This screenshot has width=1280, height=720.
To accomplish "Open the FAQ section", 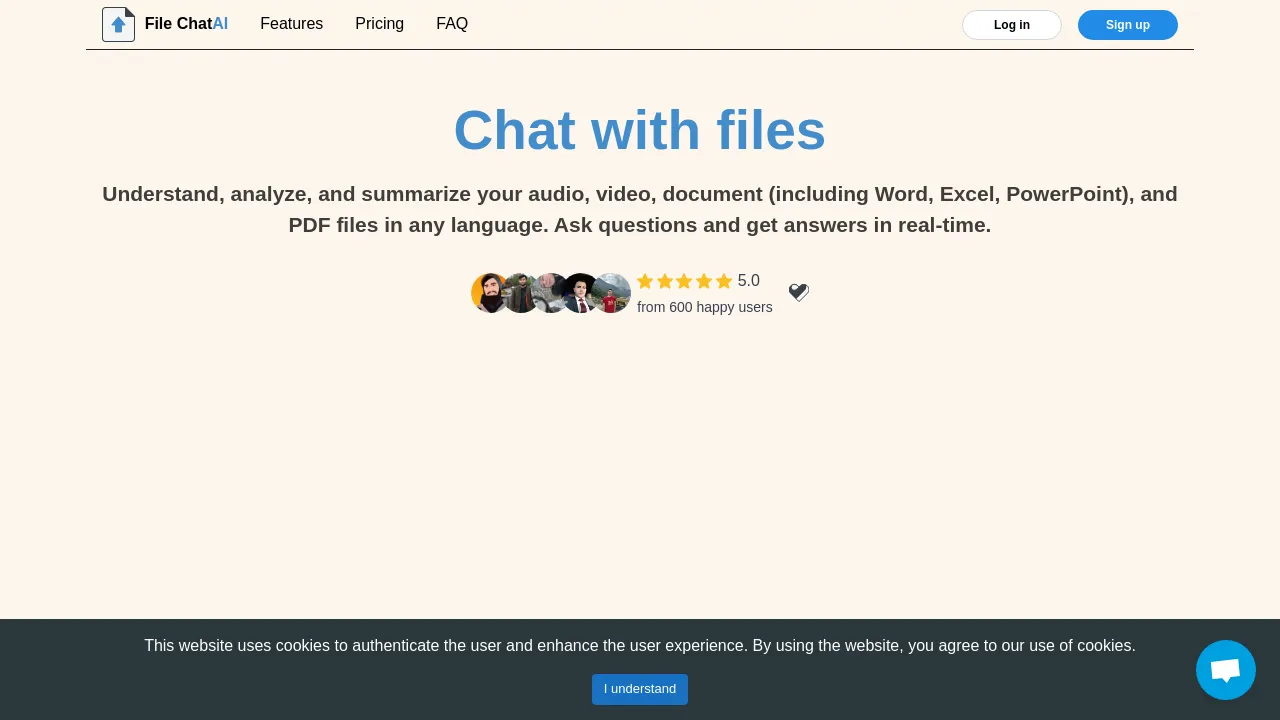I will [x=452, y=24].
